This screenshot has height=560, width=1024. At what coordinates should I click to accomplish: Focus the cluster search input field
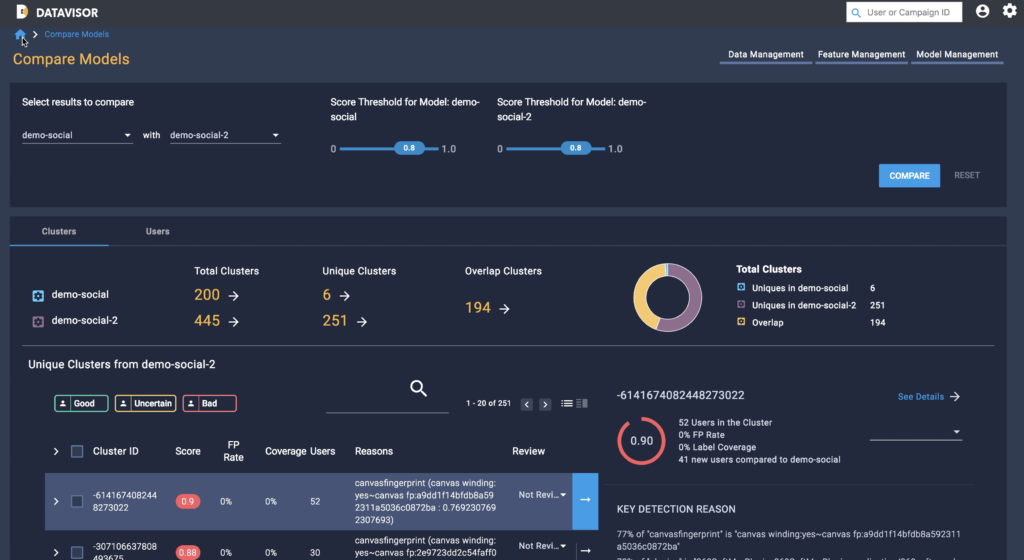point(387,405)
